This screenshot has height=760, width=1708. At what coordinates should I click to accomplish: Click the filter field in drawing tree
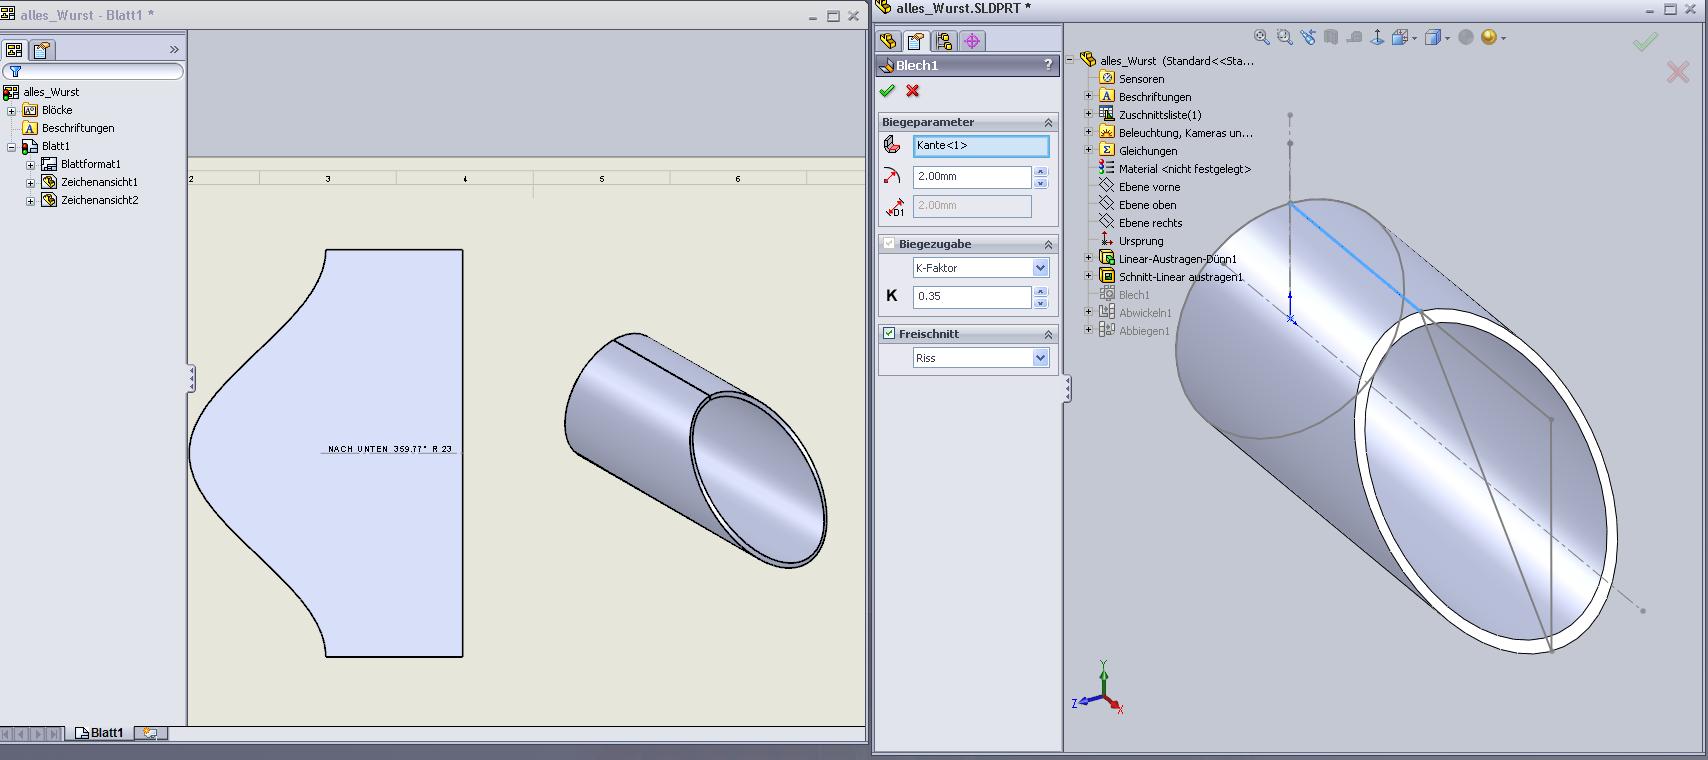(x=93, y=72)
